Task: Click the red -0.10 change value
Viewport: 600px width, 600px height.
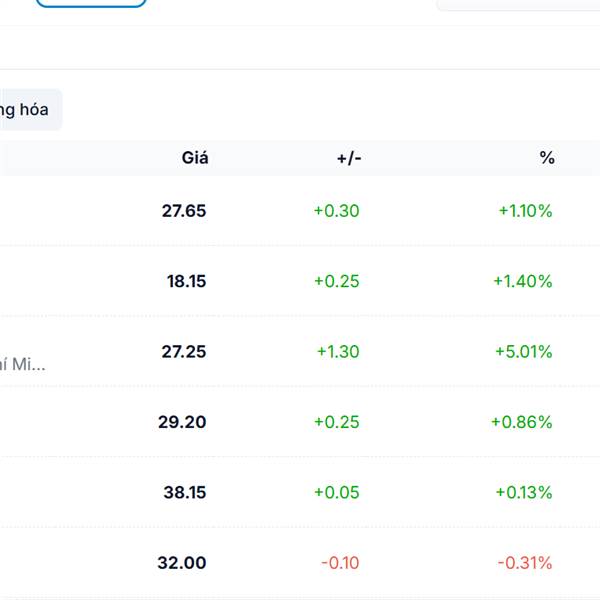Action: tap(340, 563)
